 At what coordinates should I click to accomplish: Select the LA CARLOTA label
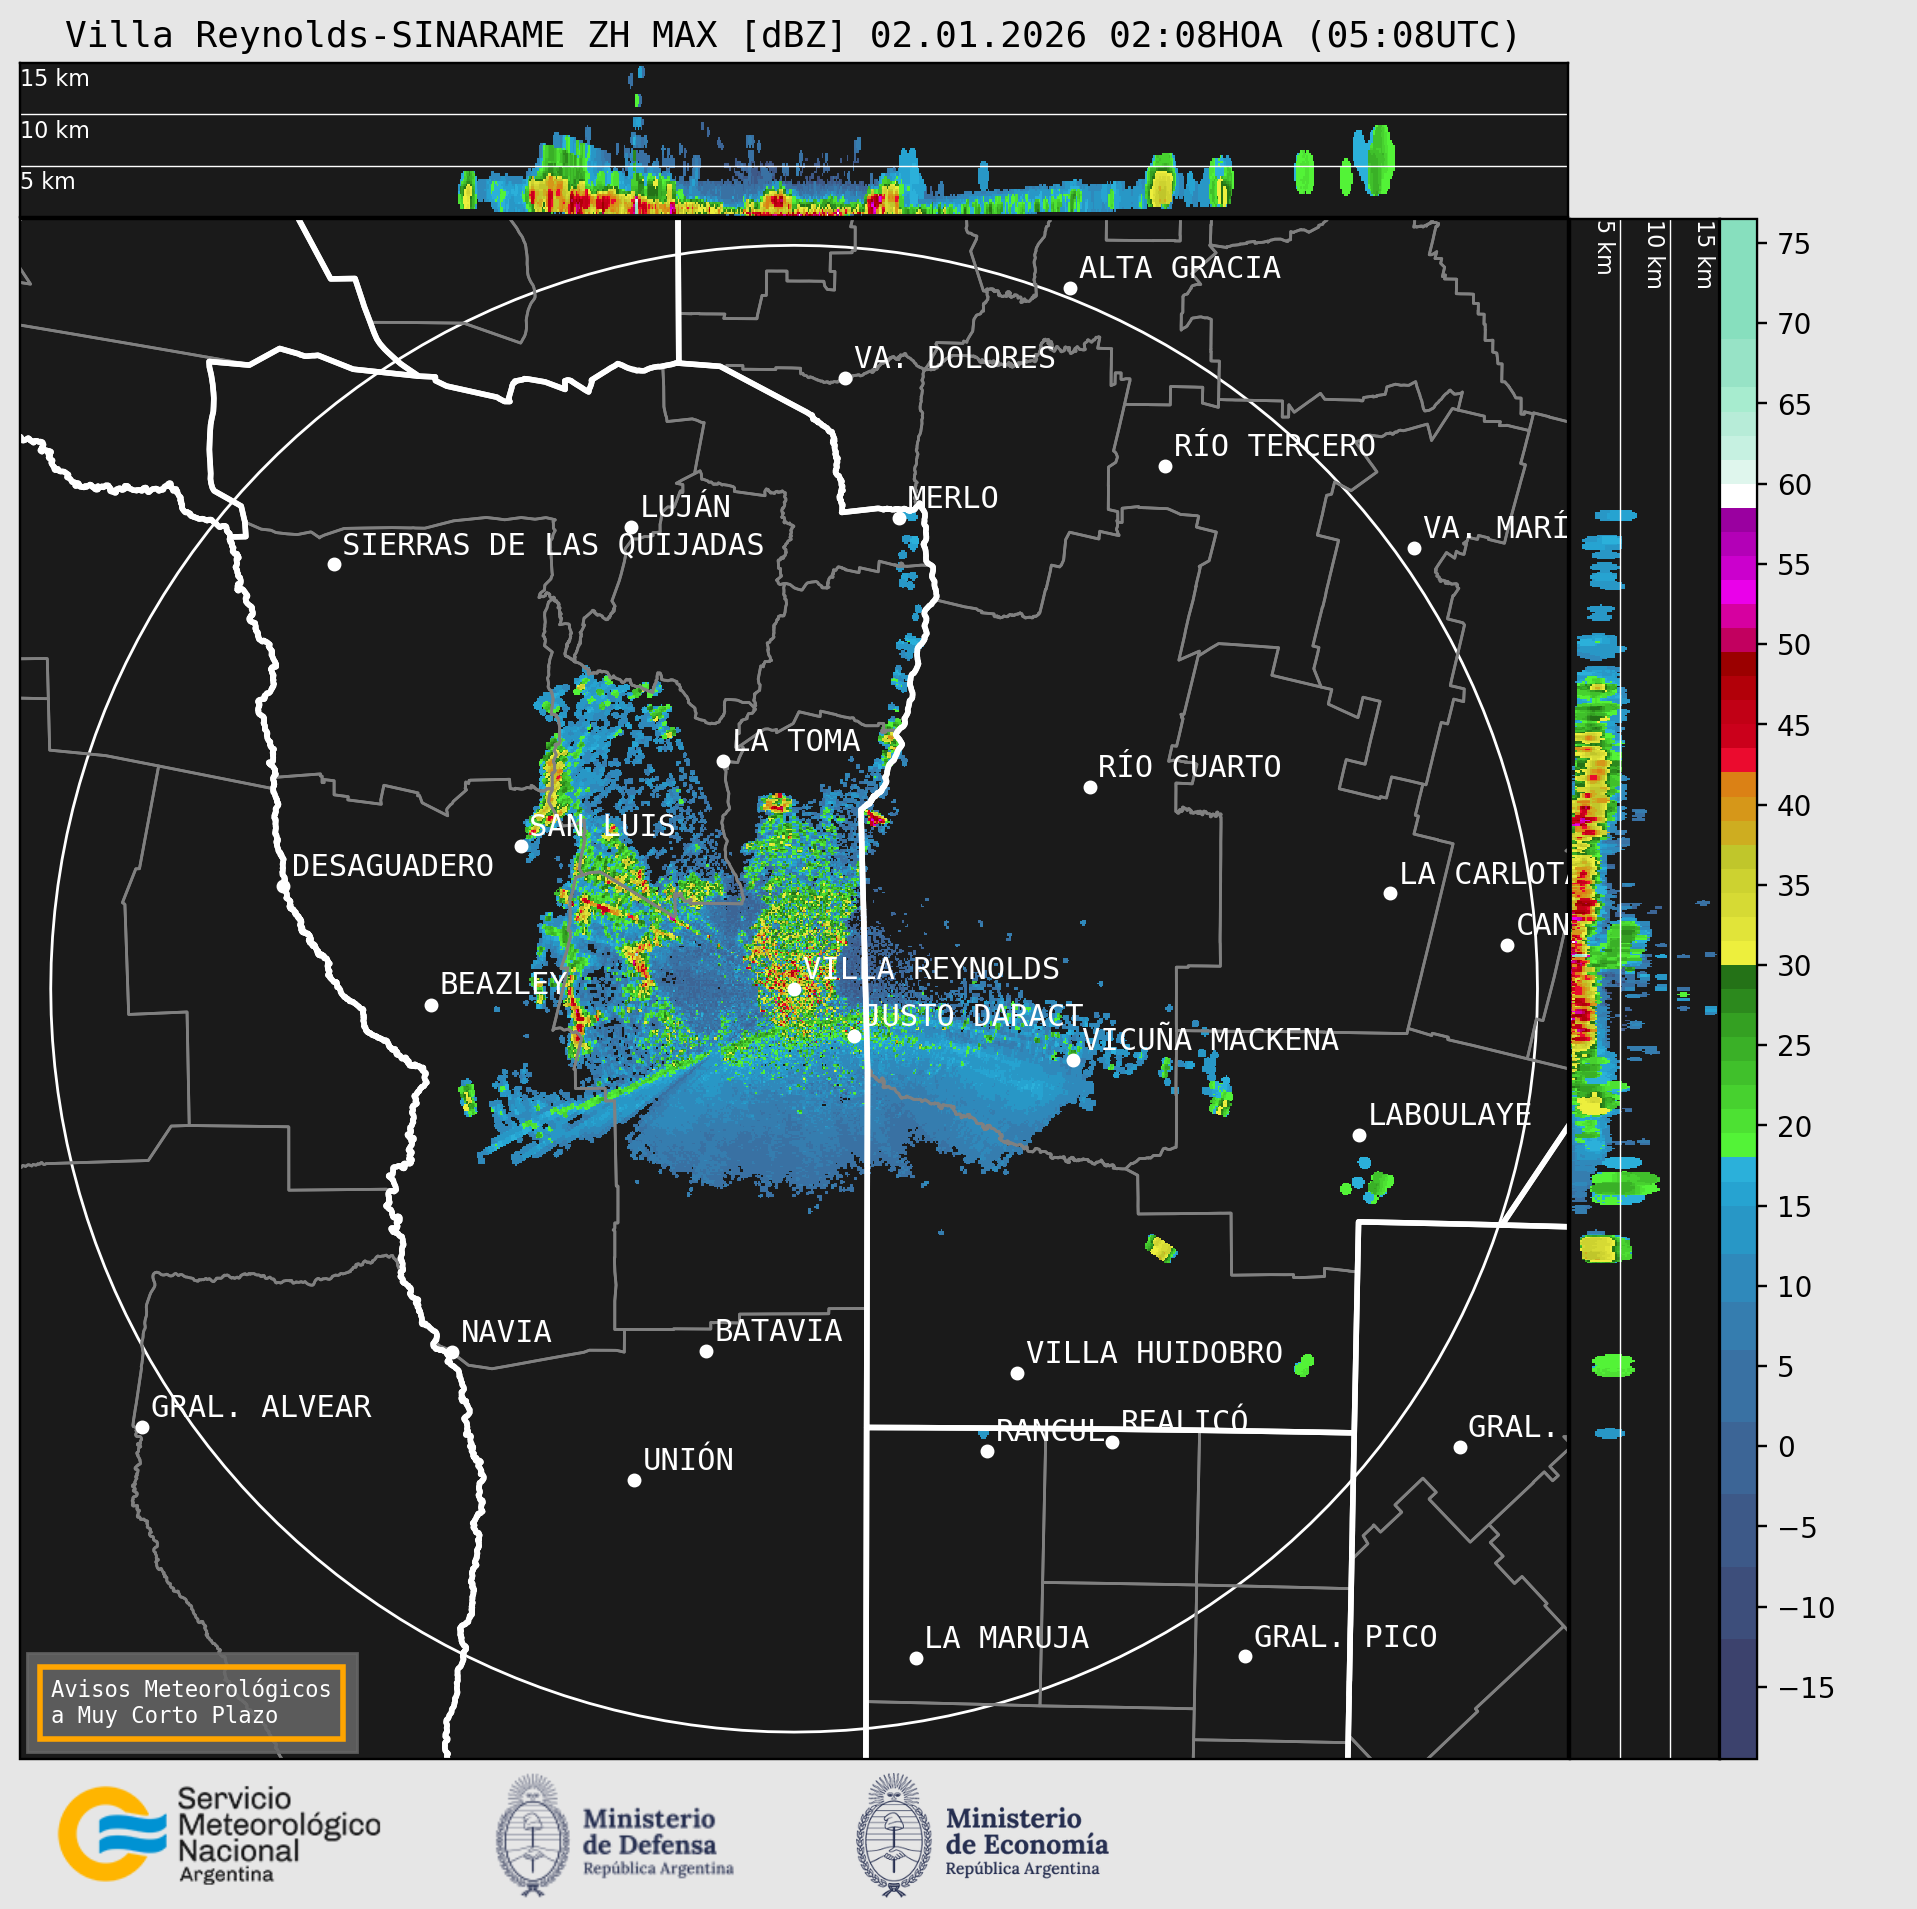(1483, 874)
